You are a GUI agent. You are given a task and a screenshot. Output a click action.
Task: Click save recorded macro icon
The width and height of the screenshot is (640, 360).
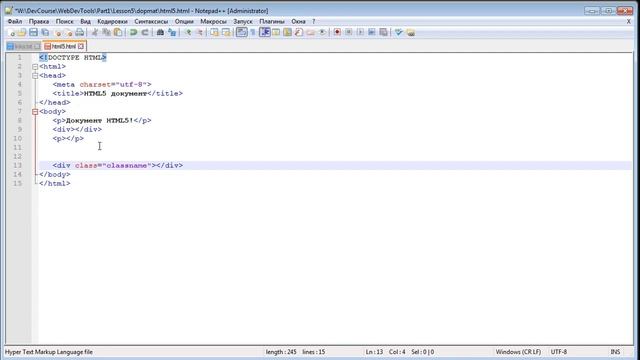pyautogui.click(x=383, y=32)
